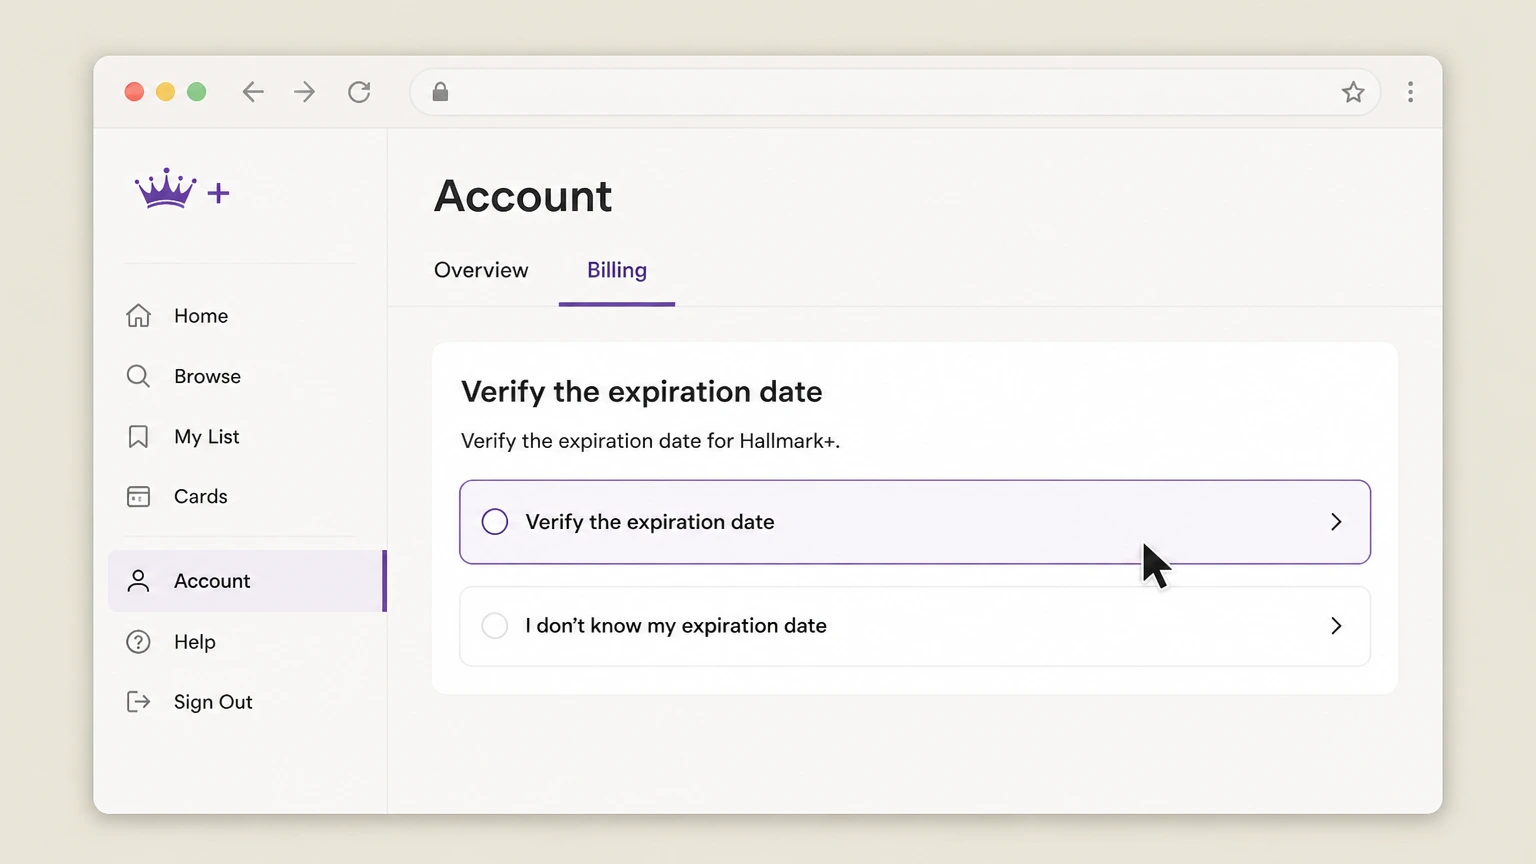Viewport: 1536px width, 864px height.
Task: Click the Cards icon in the sidebar
Action: point(138,497)
